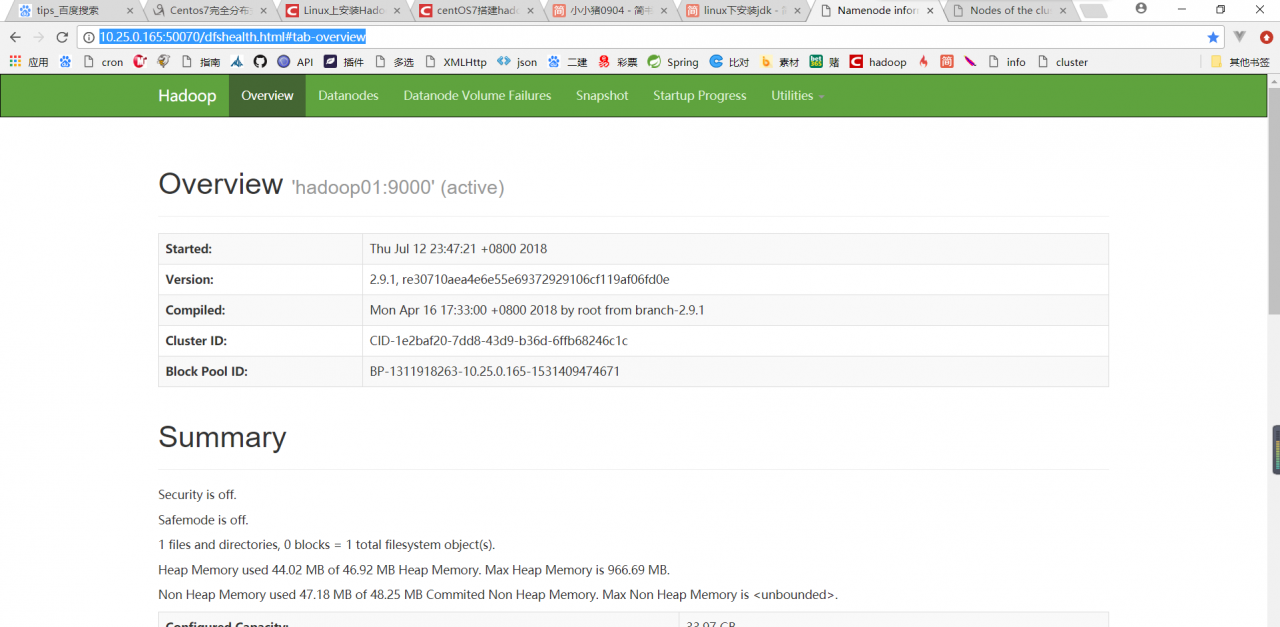Click the Started timestamp value
This screenshot has width=1280, height=627.
(x=458, y=249)
